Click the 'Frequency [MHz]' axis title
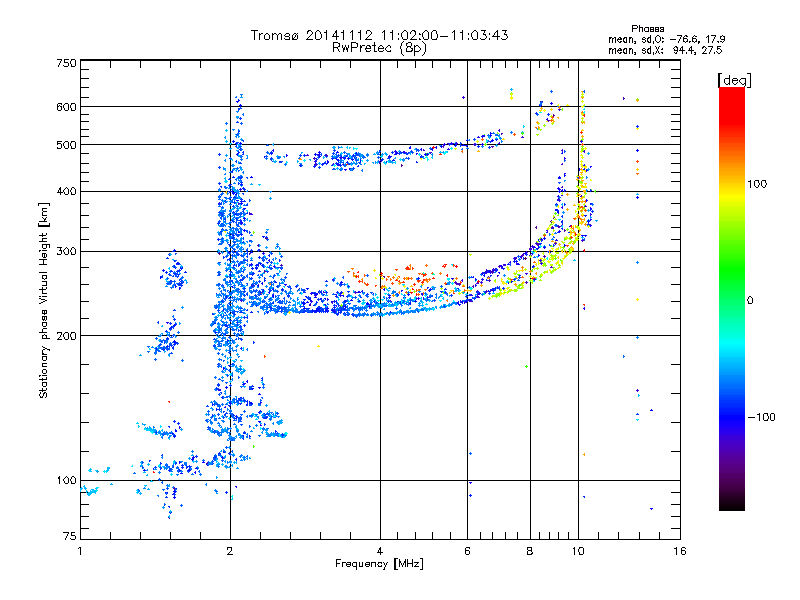800x600 pixels. (379, 564)
